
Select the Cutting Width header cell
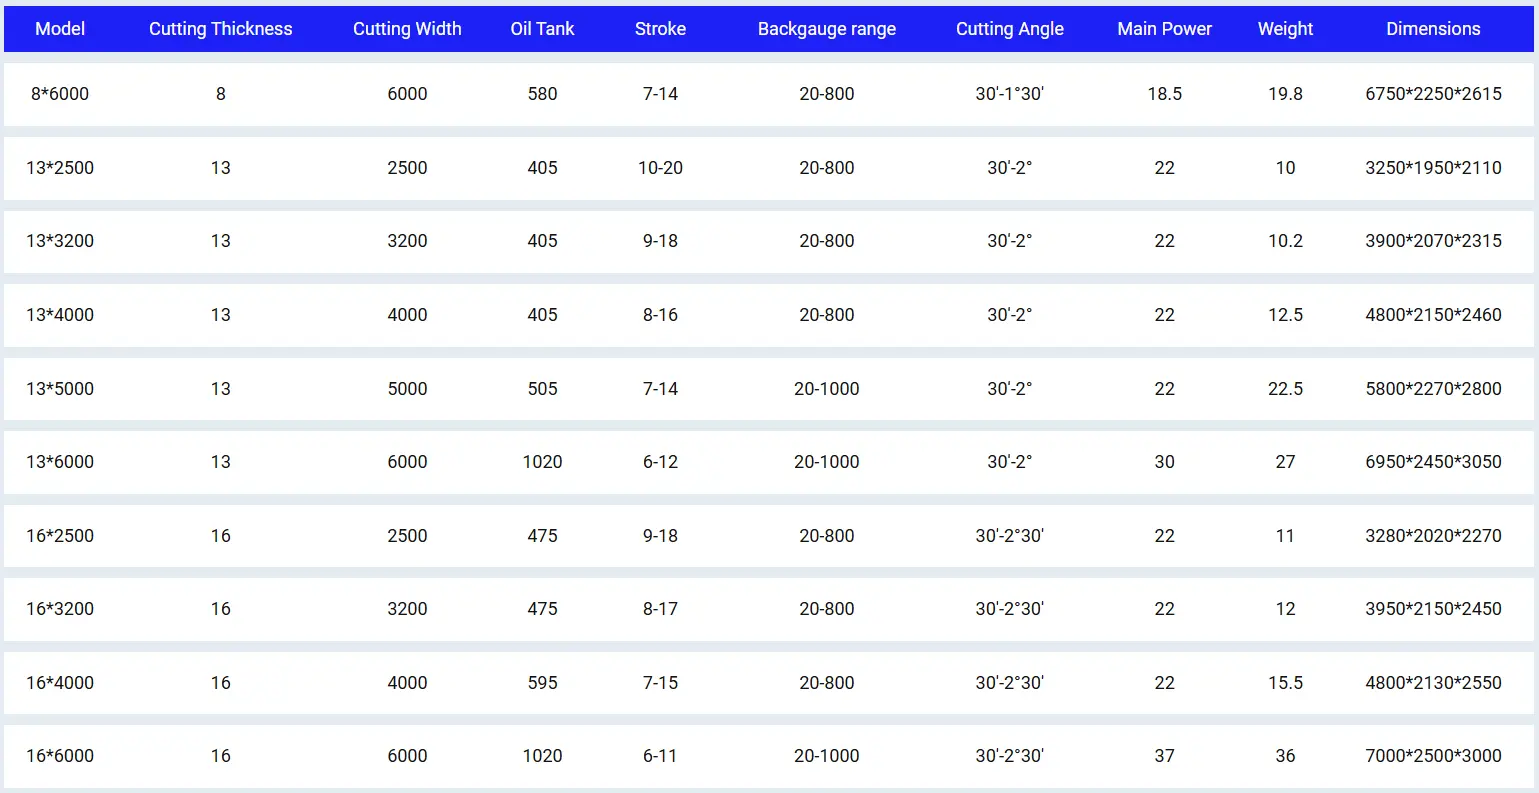tap(407, 29)
